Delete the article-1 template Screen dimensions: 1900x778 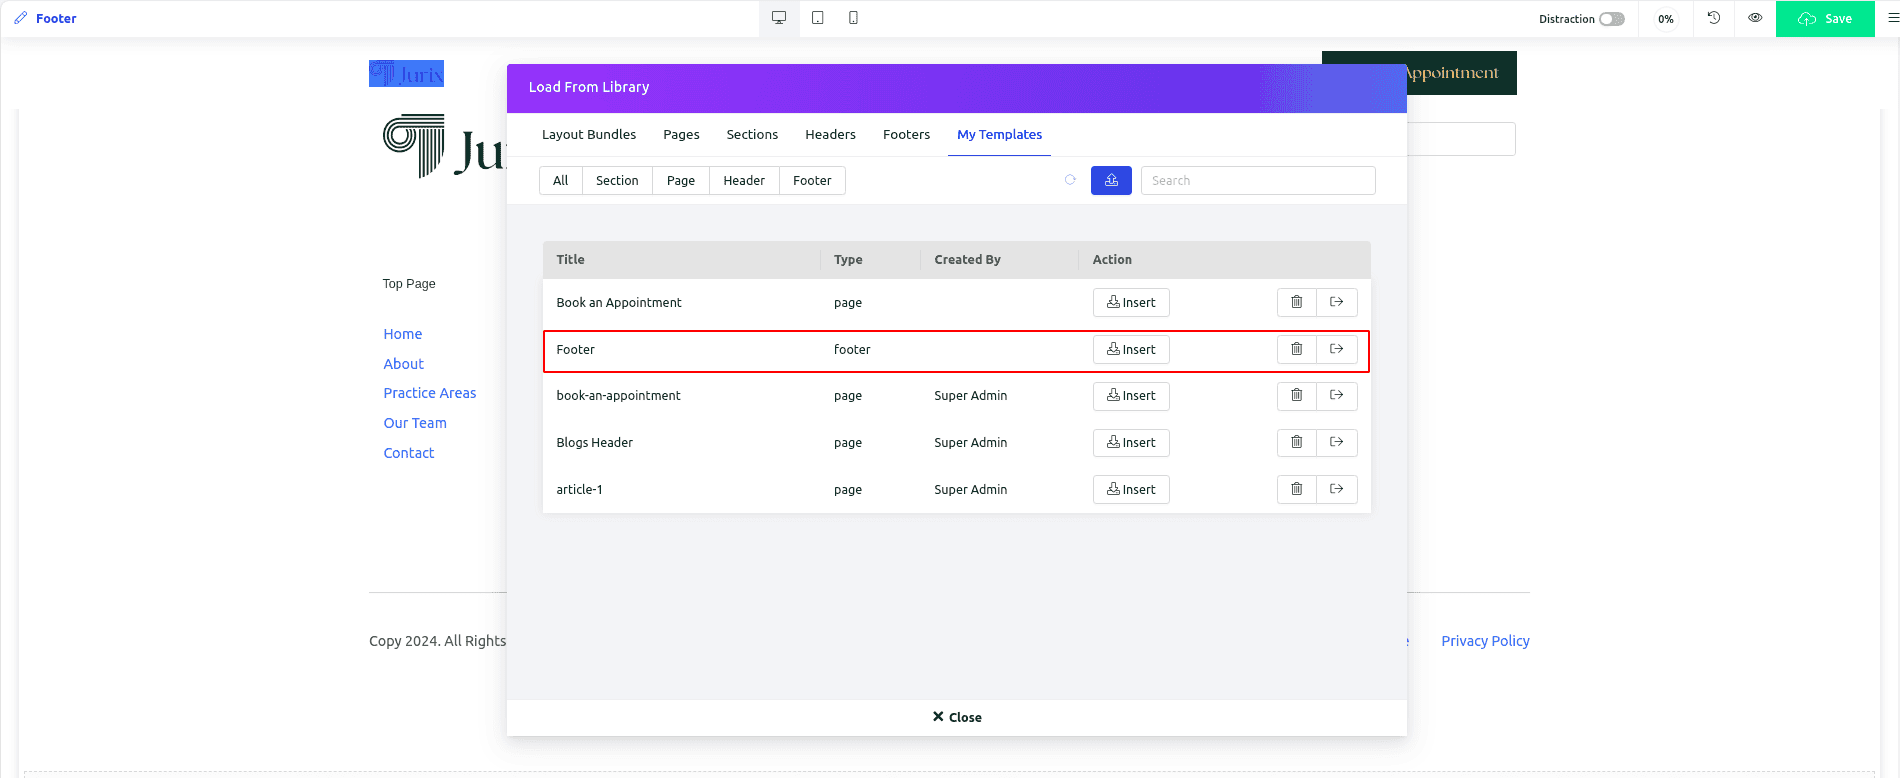(1296, 489)
